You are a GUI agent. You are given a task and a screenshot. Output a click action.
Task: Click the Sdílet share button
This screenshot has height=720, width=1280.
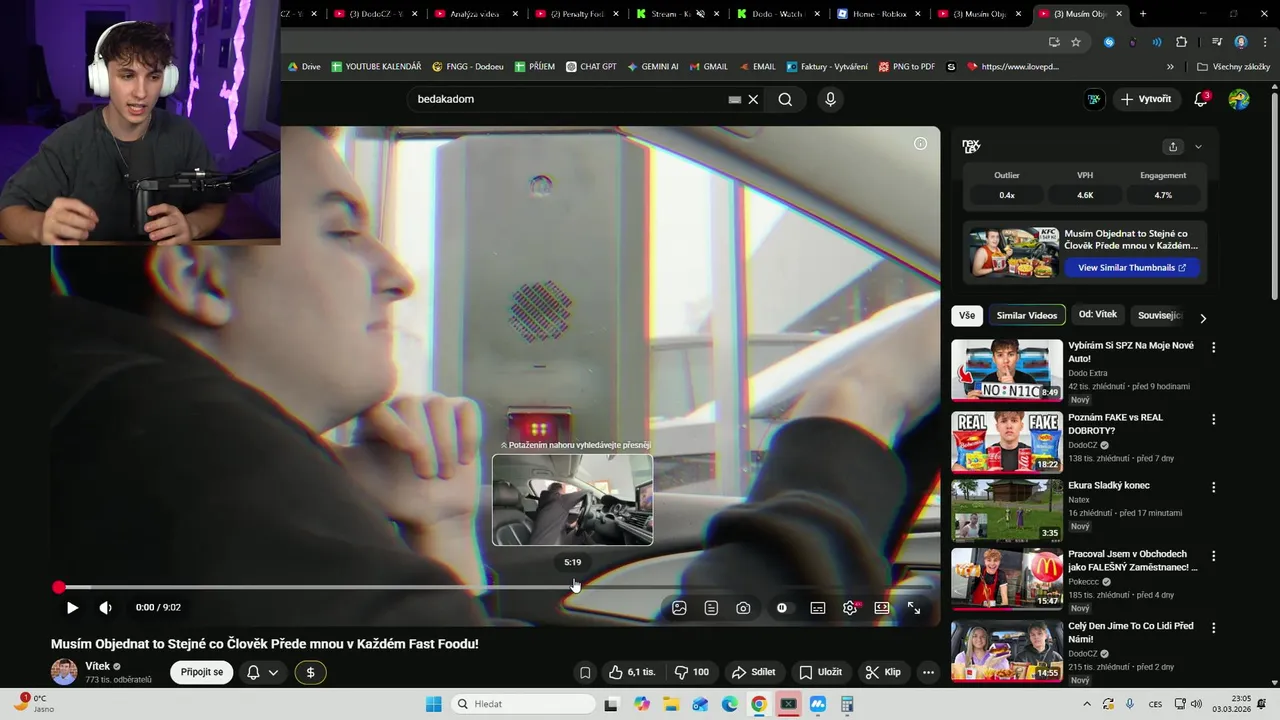click(x=754, y=672)
